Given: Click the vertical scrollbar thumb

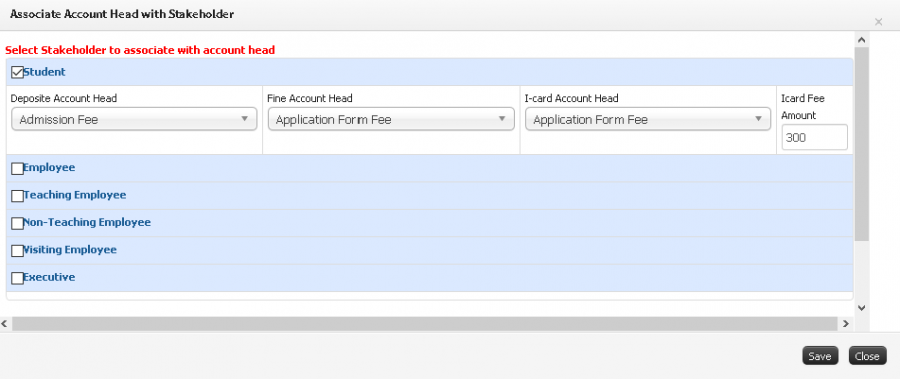Looking at the screenshot, I should (x=861, y=144).
